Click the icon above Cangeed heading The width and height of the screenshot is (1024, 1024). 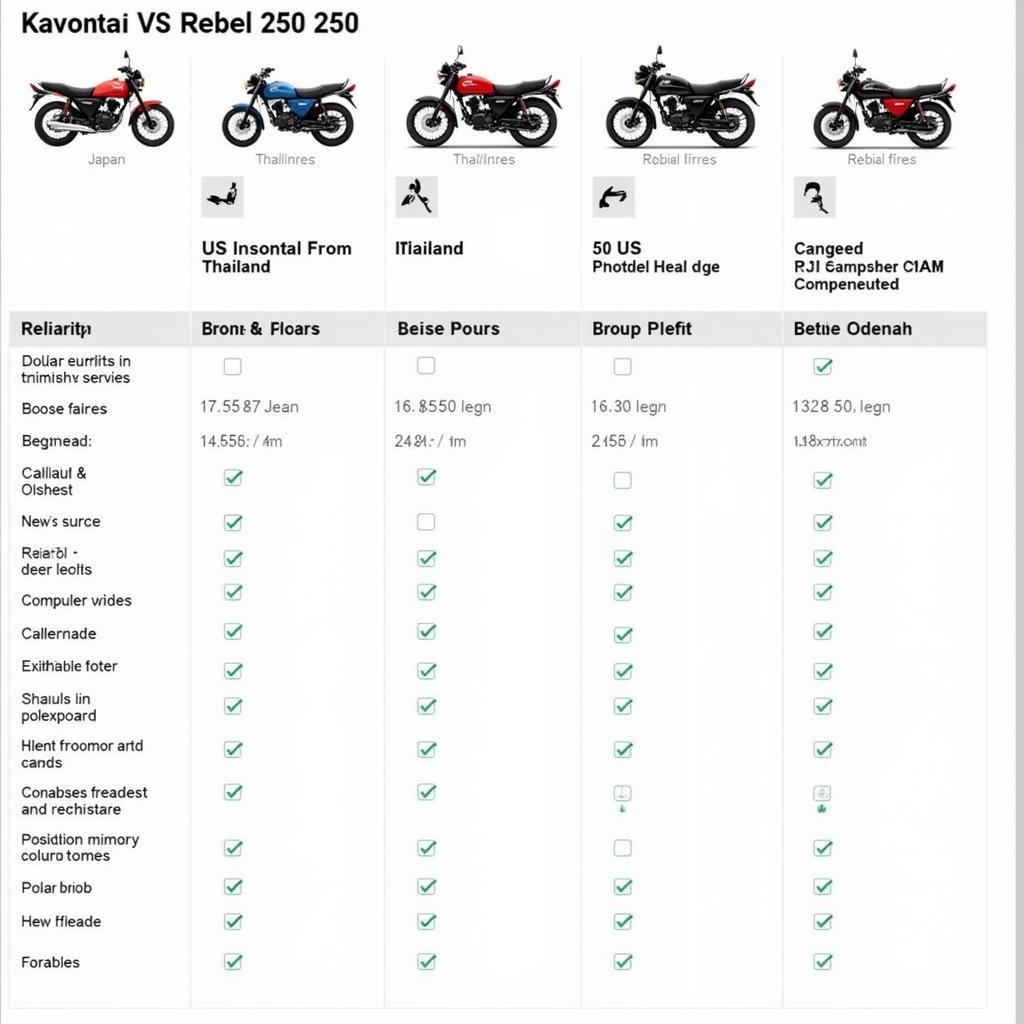814,197
